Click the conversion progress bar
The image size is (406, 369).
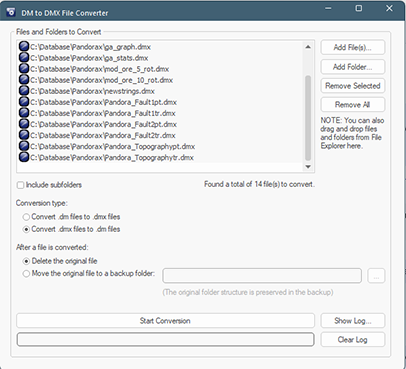point(165,339)
